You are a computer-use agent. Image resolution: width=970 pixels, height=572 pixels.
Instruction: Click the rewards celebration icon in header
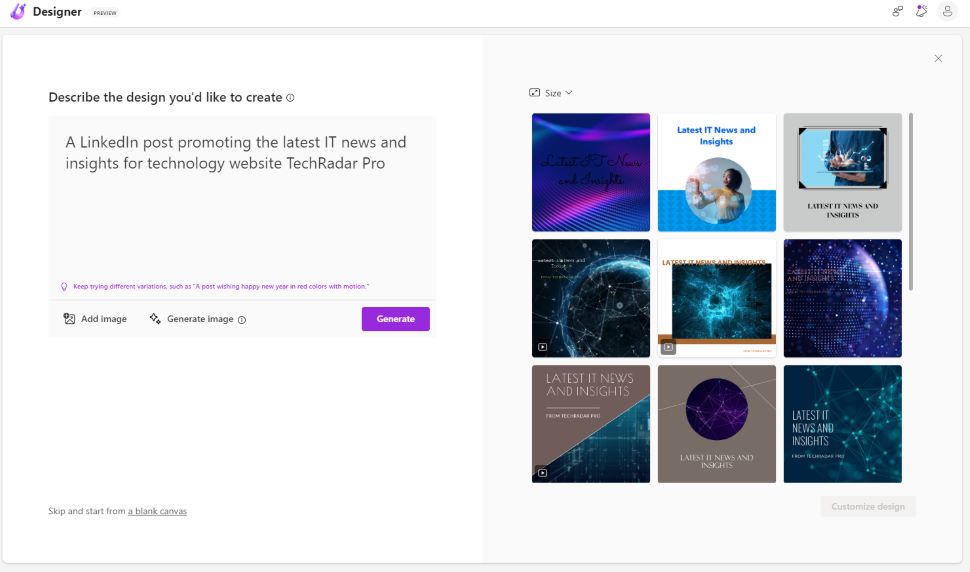[922, 12]
